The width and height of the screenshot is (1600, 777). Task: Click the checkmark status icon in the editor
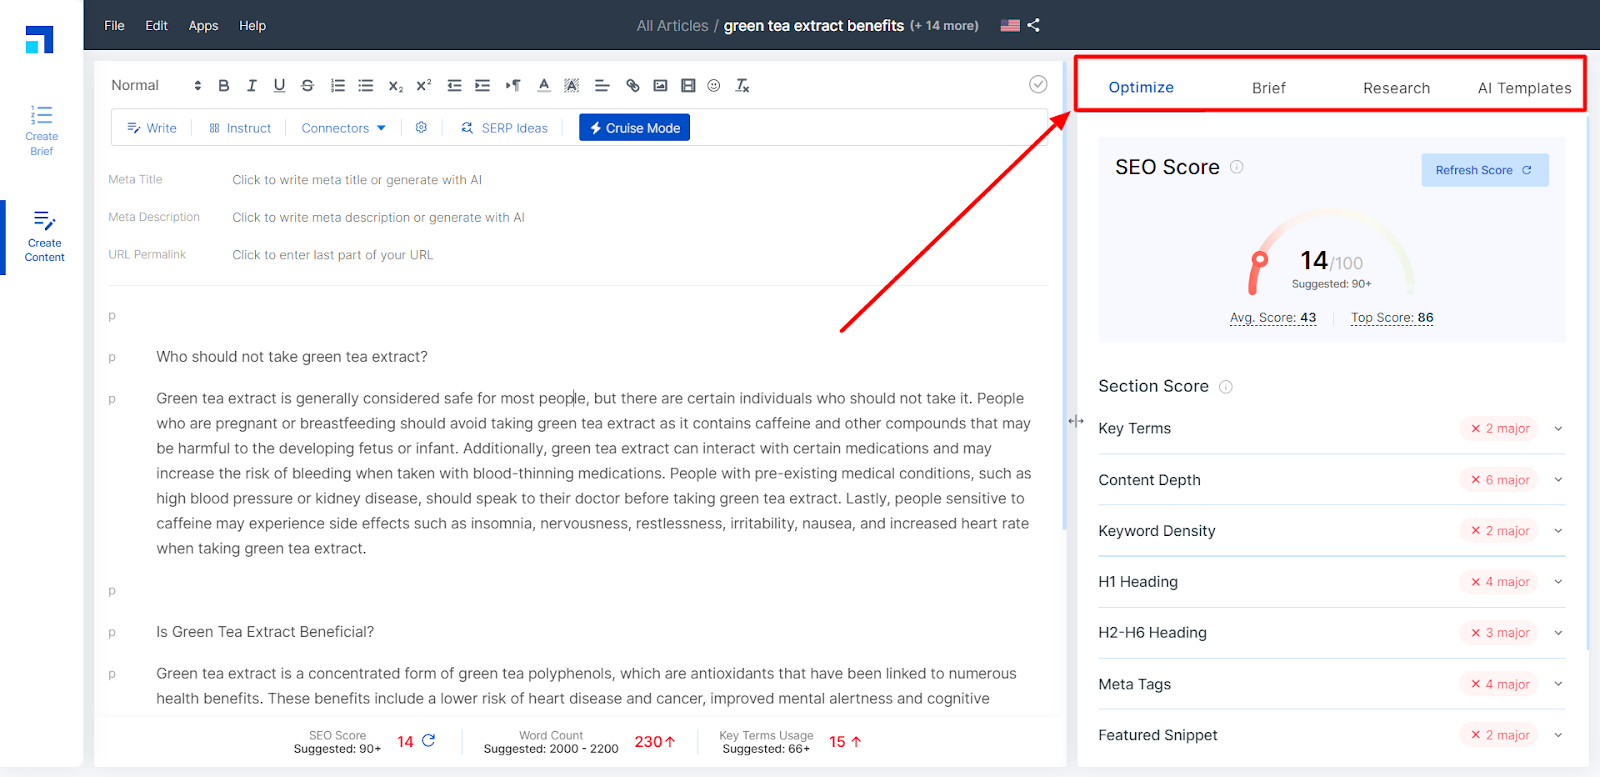click(x=1038, y=84)
